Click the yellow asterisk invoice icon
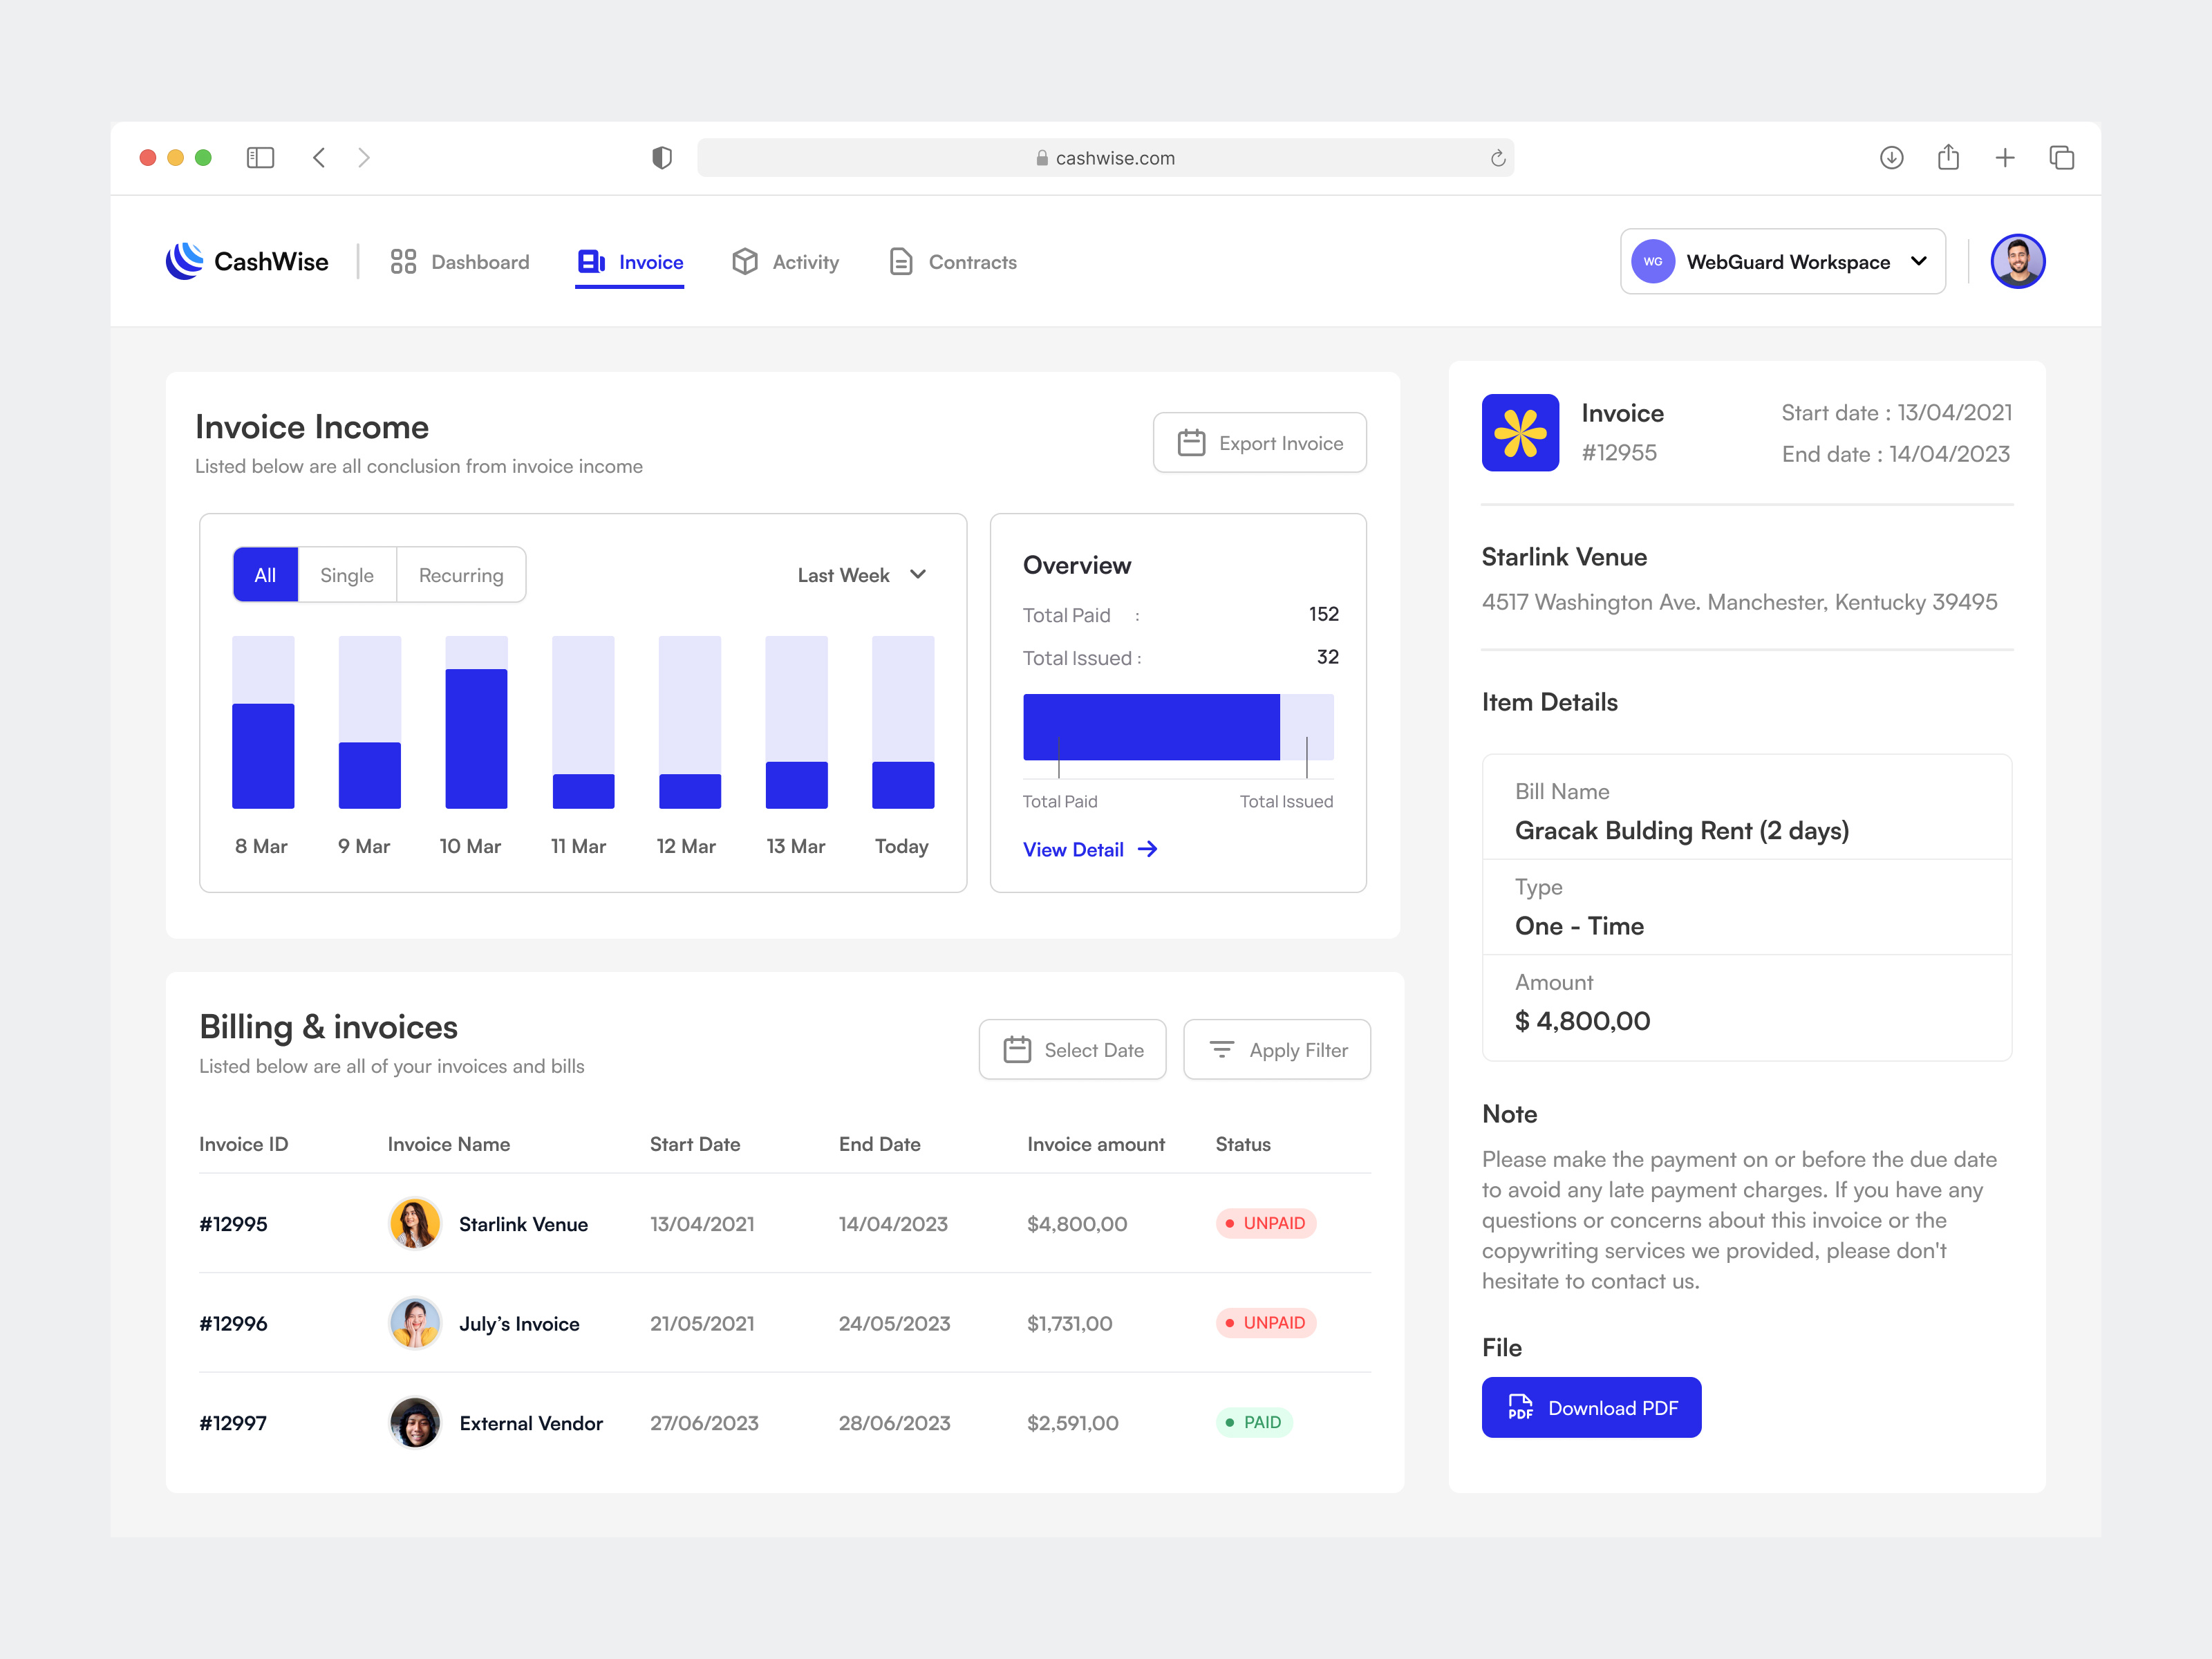The image size is (2212, 1659). pyautogui.click(x=1520, y=431)
